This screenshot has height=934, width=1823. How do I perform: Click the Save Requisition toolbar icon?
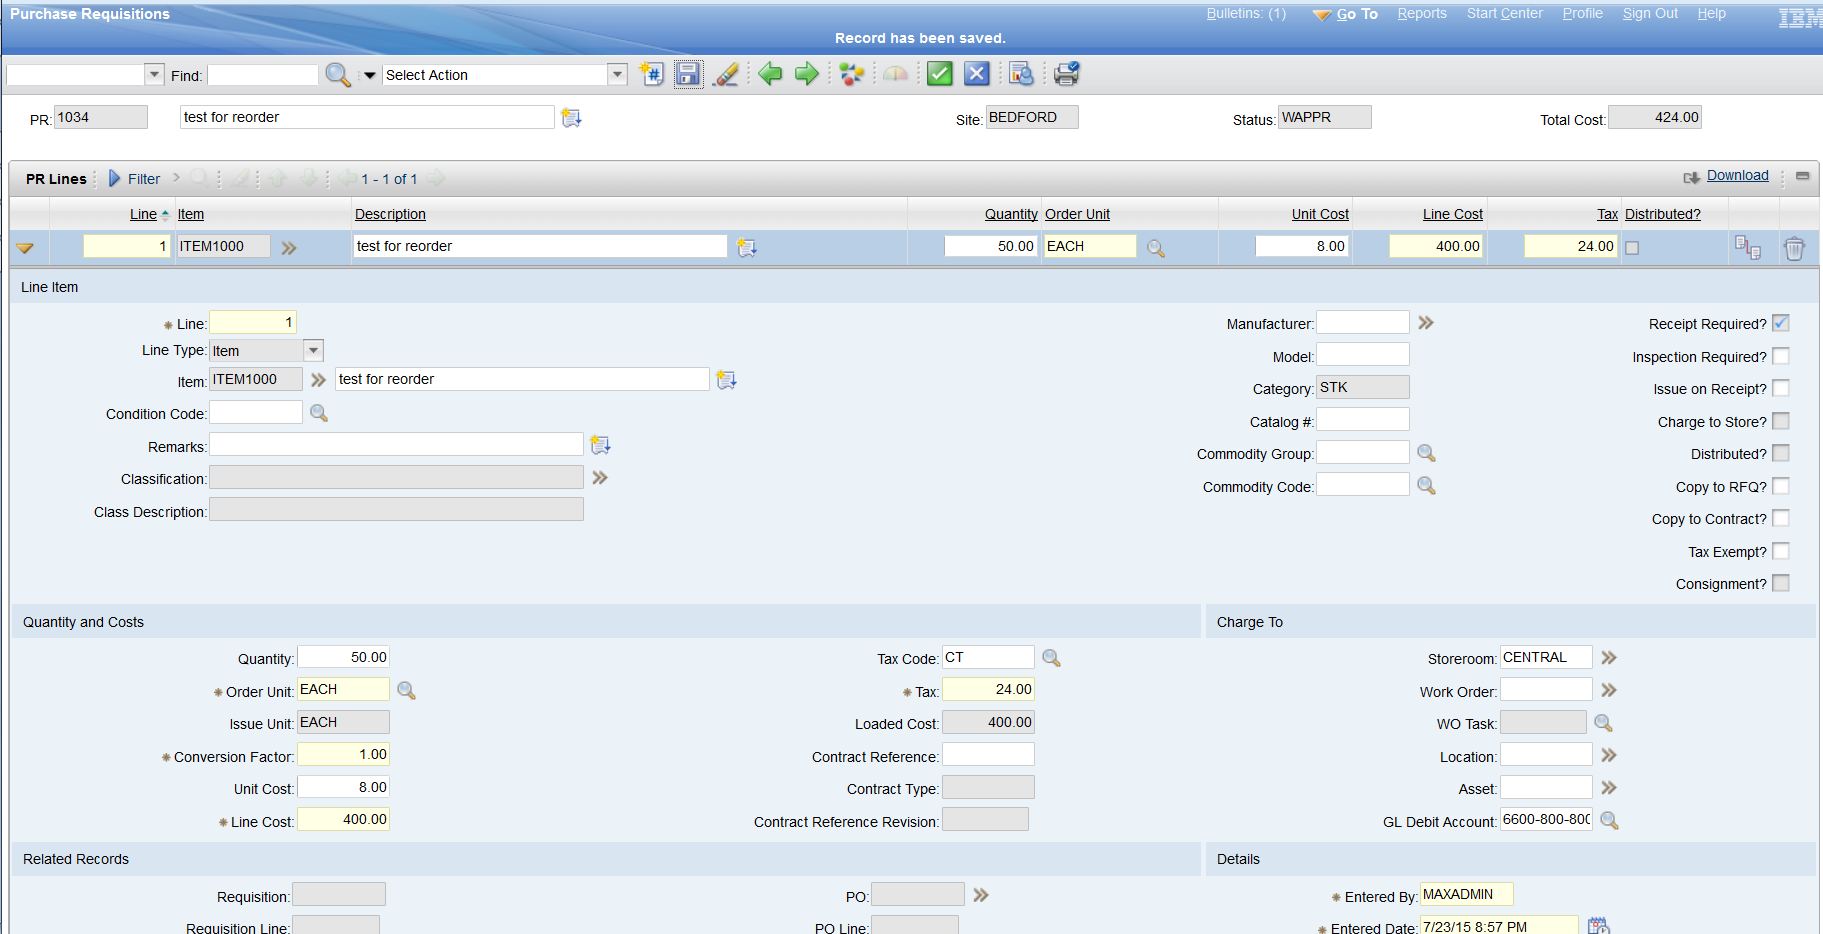[x=688, y=74]
